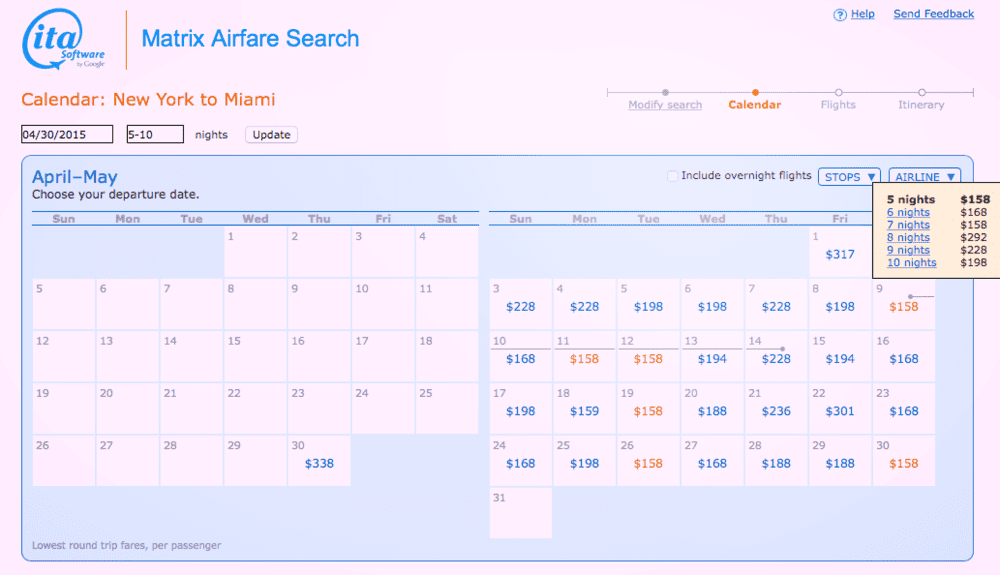Enable Include overnight flights checkbox

pos(672,176)
